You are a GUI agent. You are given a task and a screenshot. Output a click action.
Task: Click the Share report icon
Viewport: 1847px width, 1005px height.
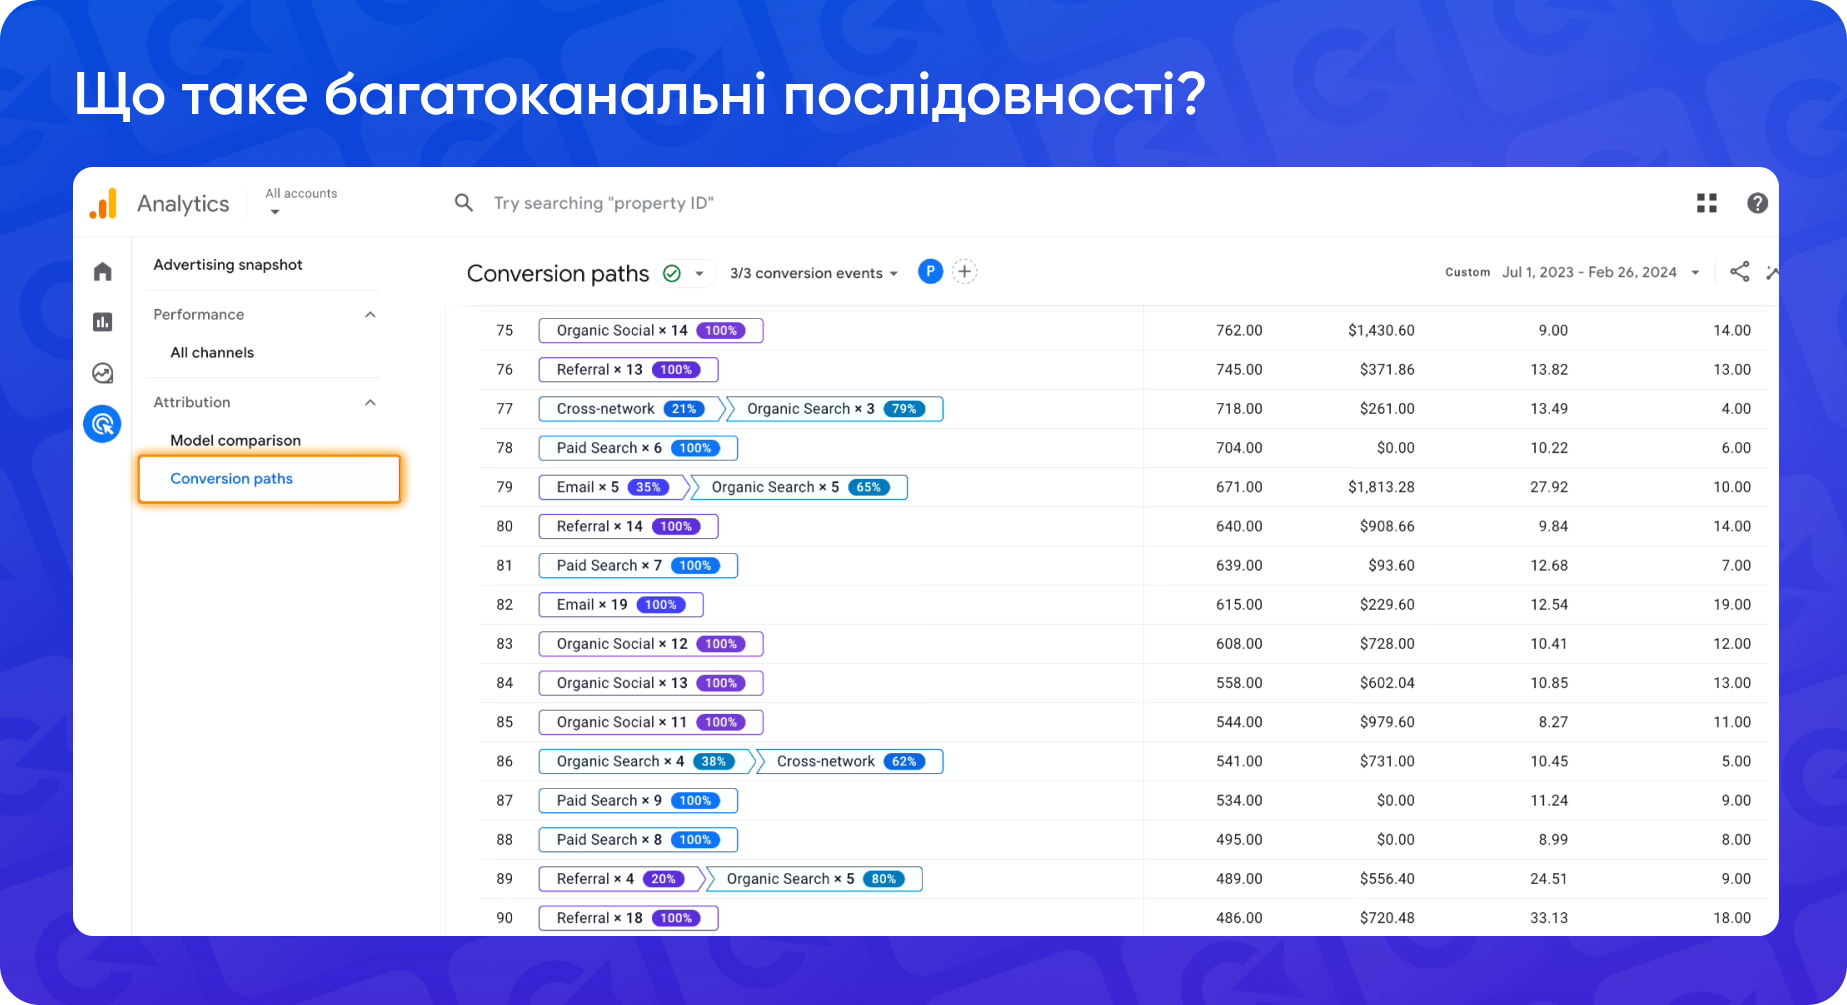(1740, 271)
